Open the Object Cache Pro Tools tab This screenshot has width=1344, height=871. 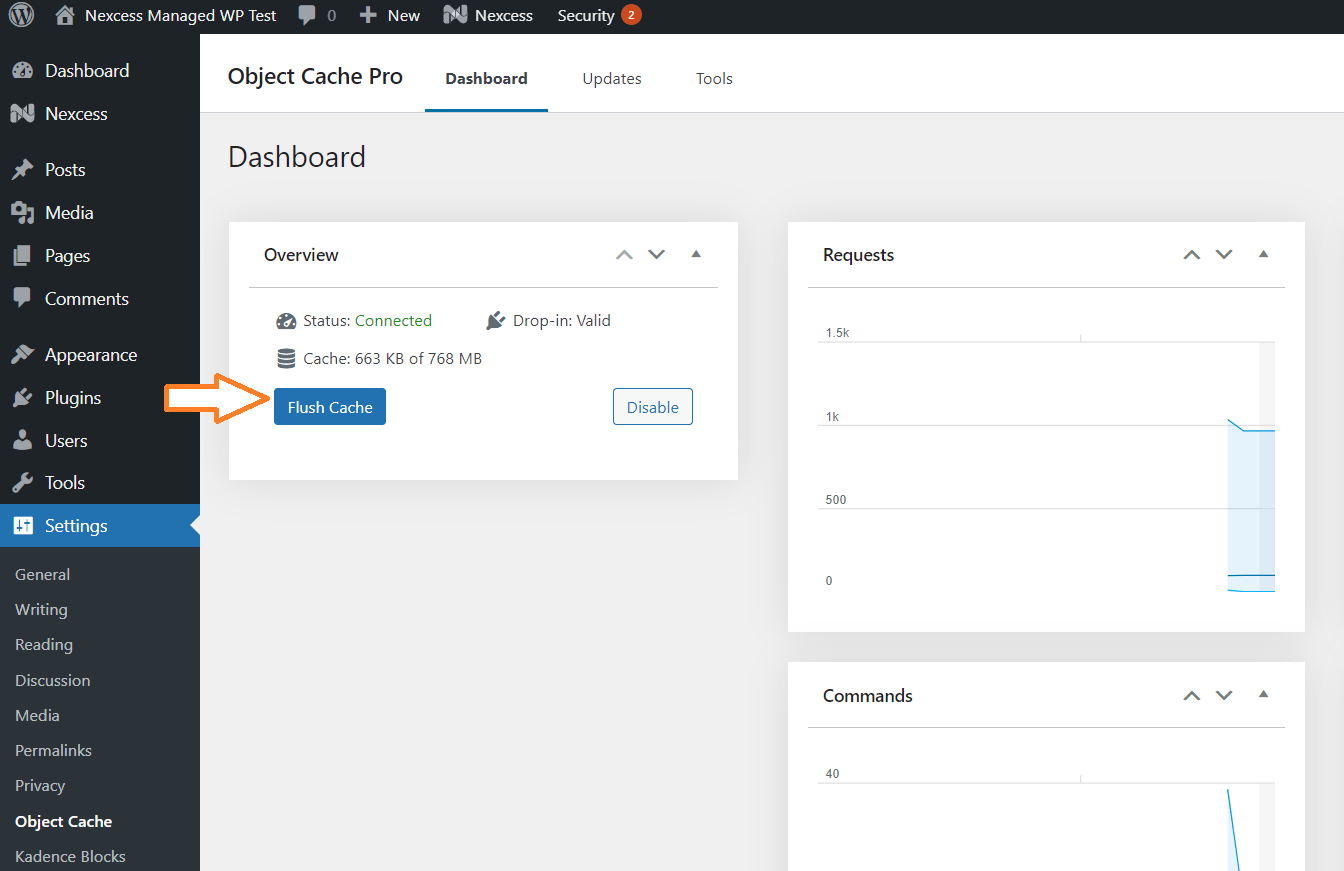tap(714, 78)
